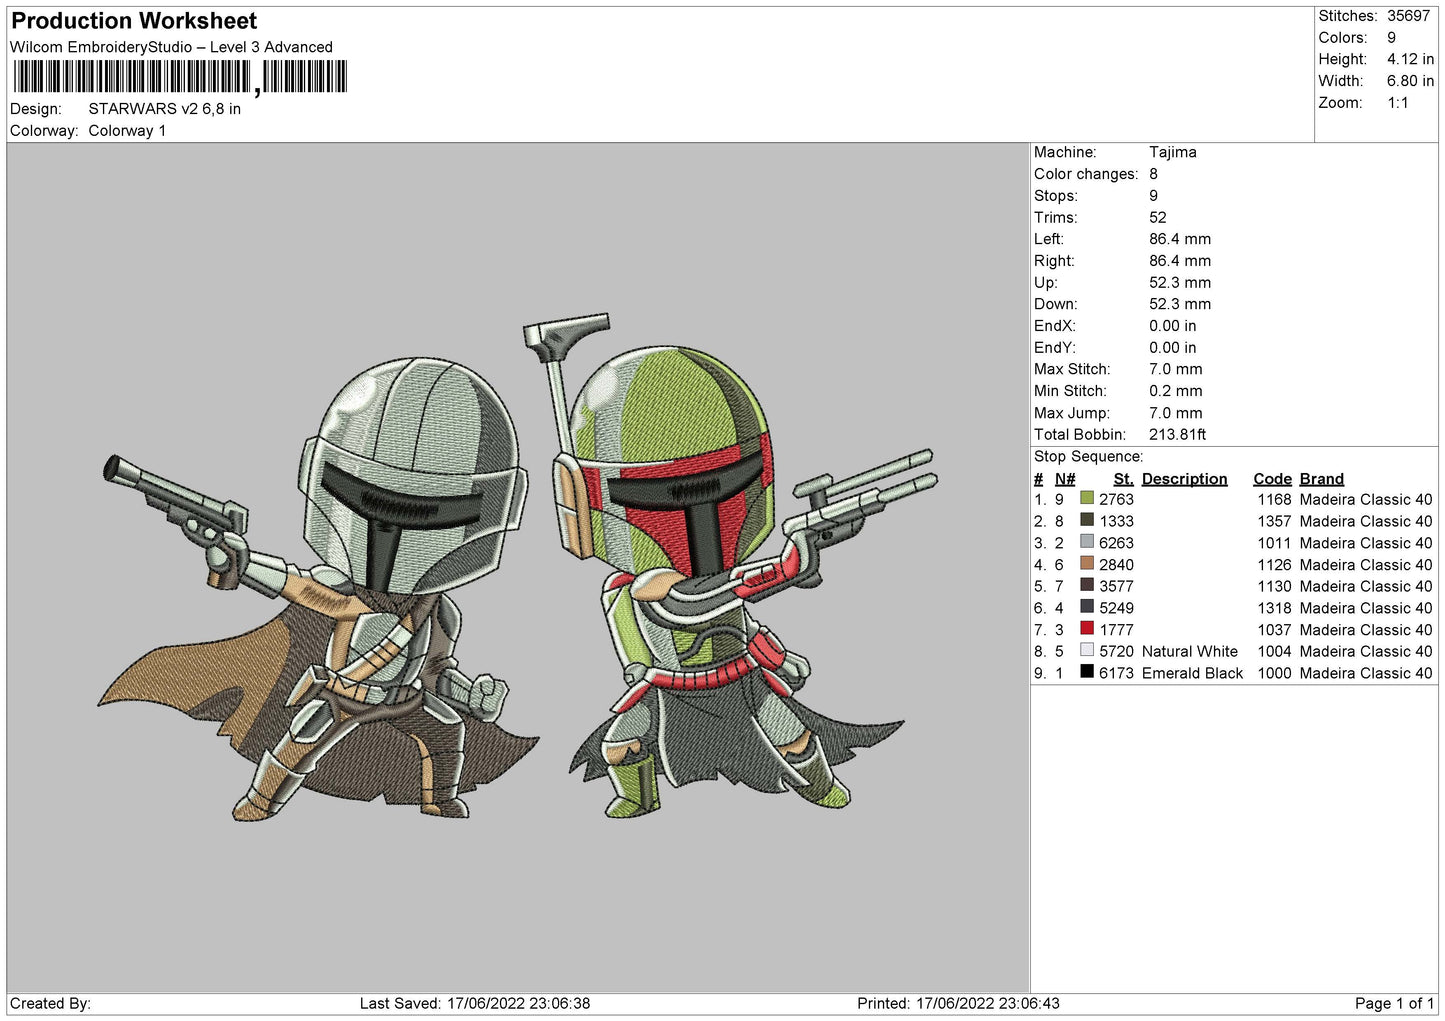Choose the red 1777 thread color swatch
1445x1021 pixels.
(1087, 629)
